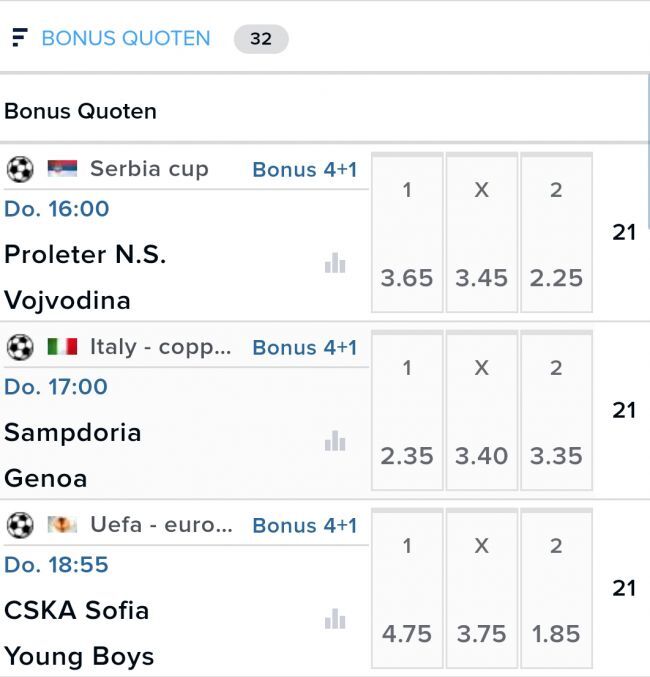Select away win odds 1.85 for Young Boys
This screenshot has height=677, width=650.
tap(556, 633)
